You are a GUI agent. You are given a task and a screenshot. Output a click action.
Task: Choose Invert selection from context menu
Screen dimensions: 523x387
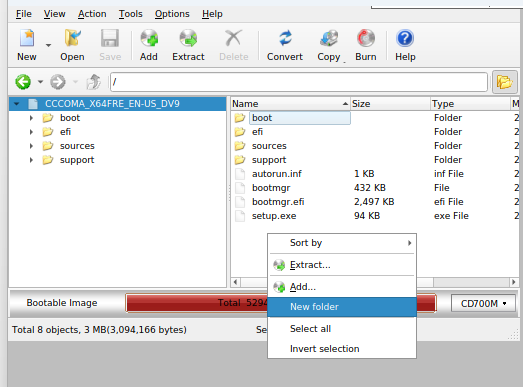(342, 349)
